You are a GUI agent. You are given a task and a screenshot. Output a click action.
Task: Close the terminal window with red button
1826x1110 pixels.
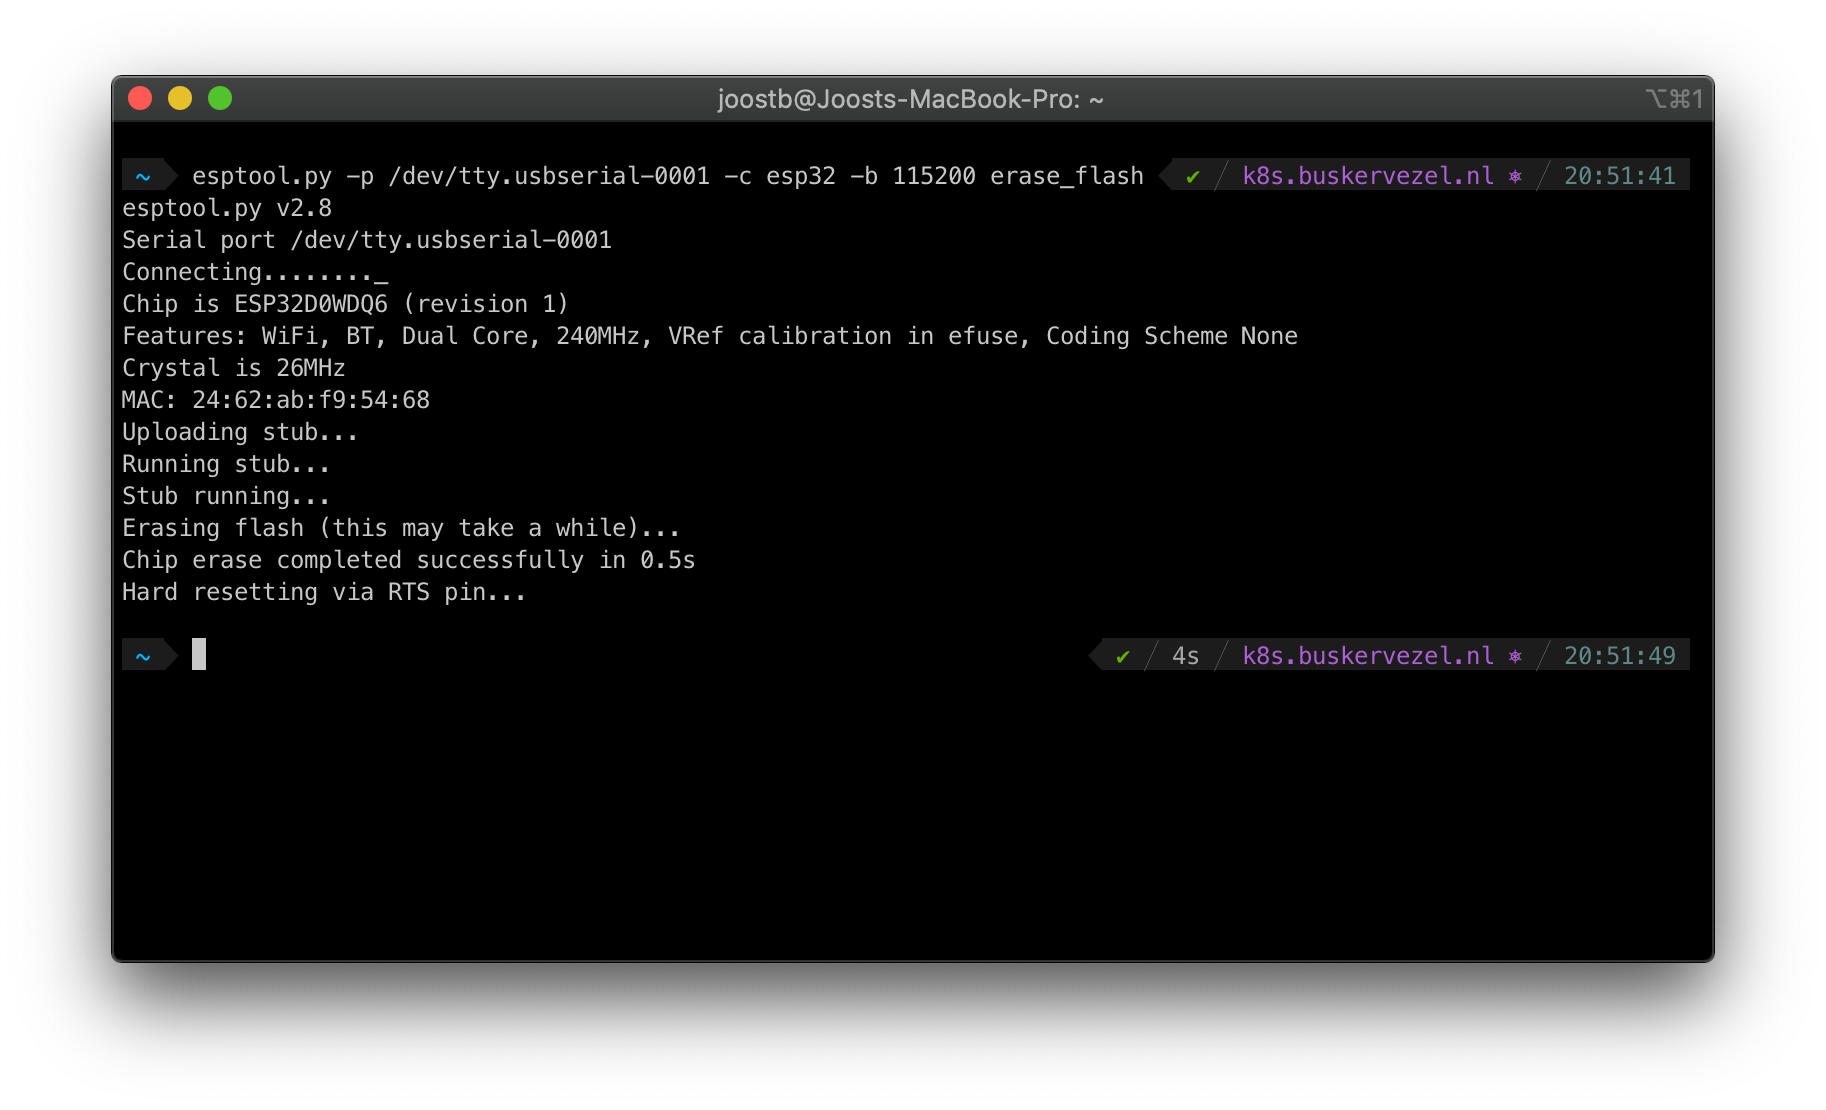coord(140,98)
